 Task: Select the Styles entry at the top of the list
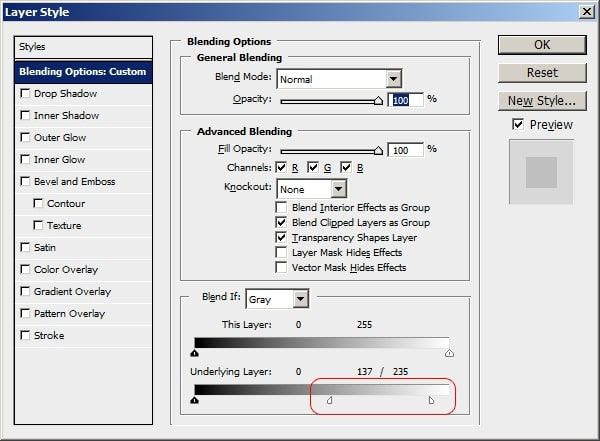83,47
